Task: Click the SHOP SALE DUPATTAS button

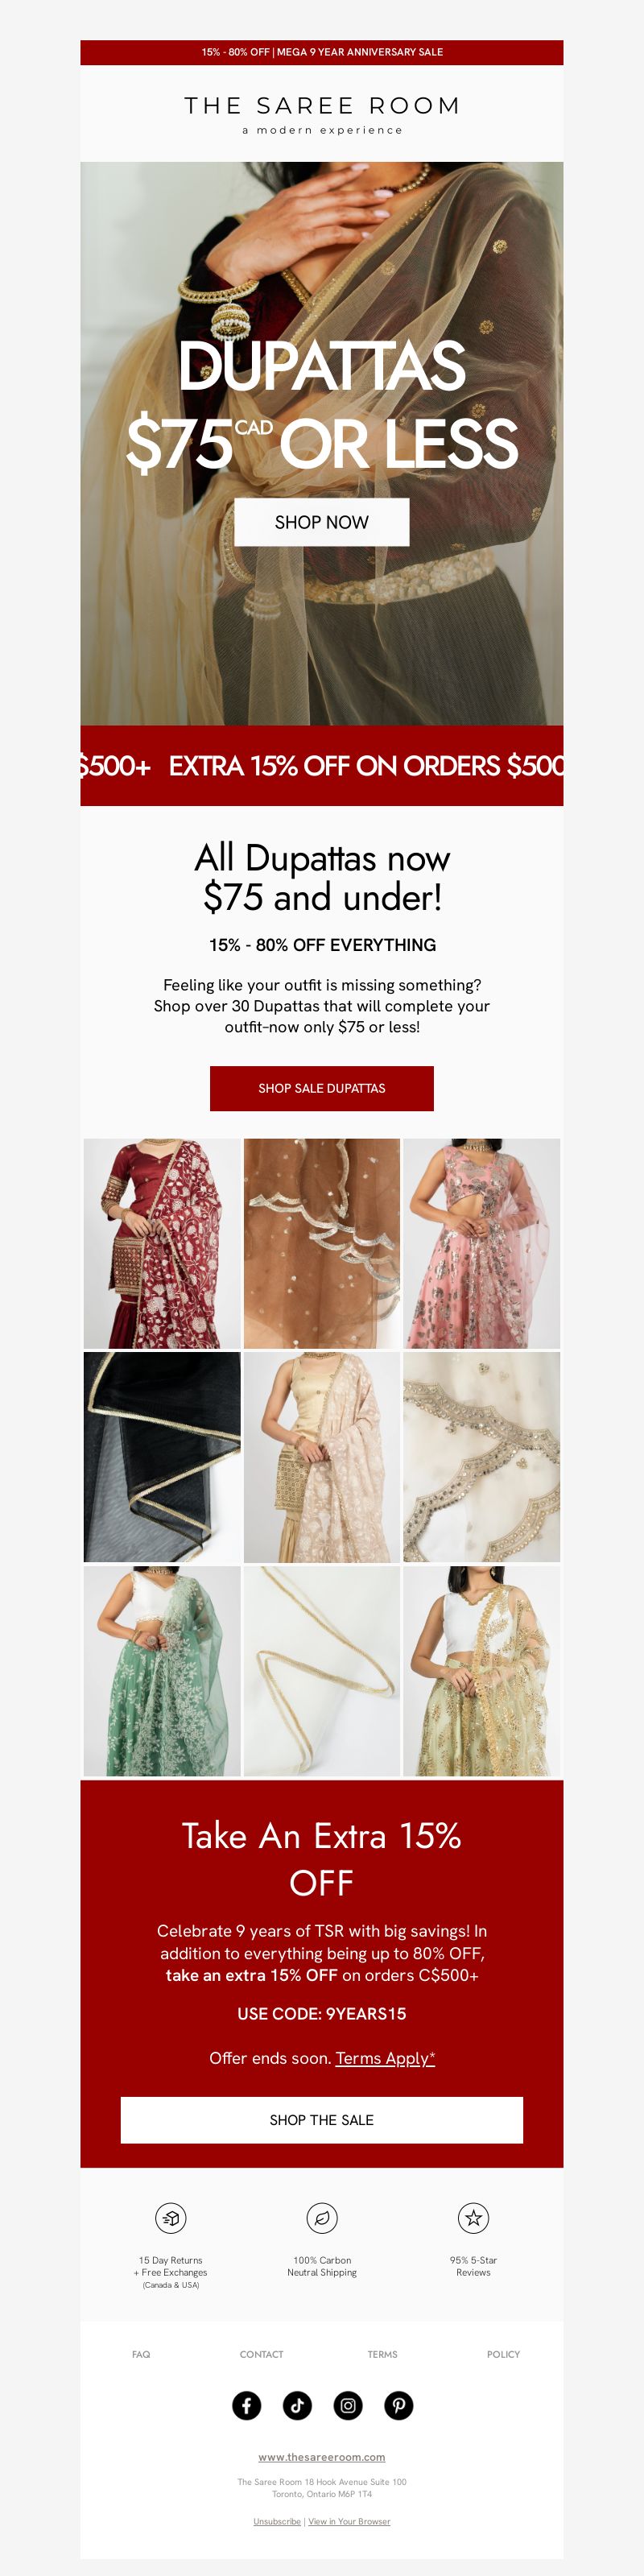Action: 322,1088
